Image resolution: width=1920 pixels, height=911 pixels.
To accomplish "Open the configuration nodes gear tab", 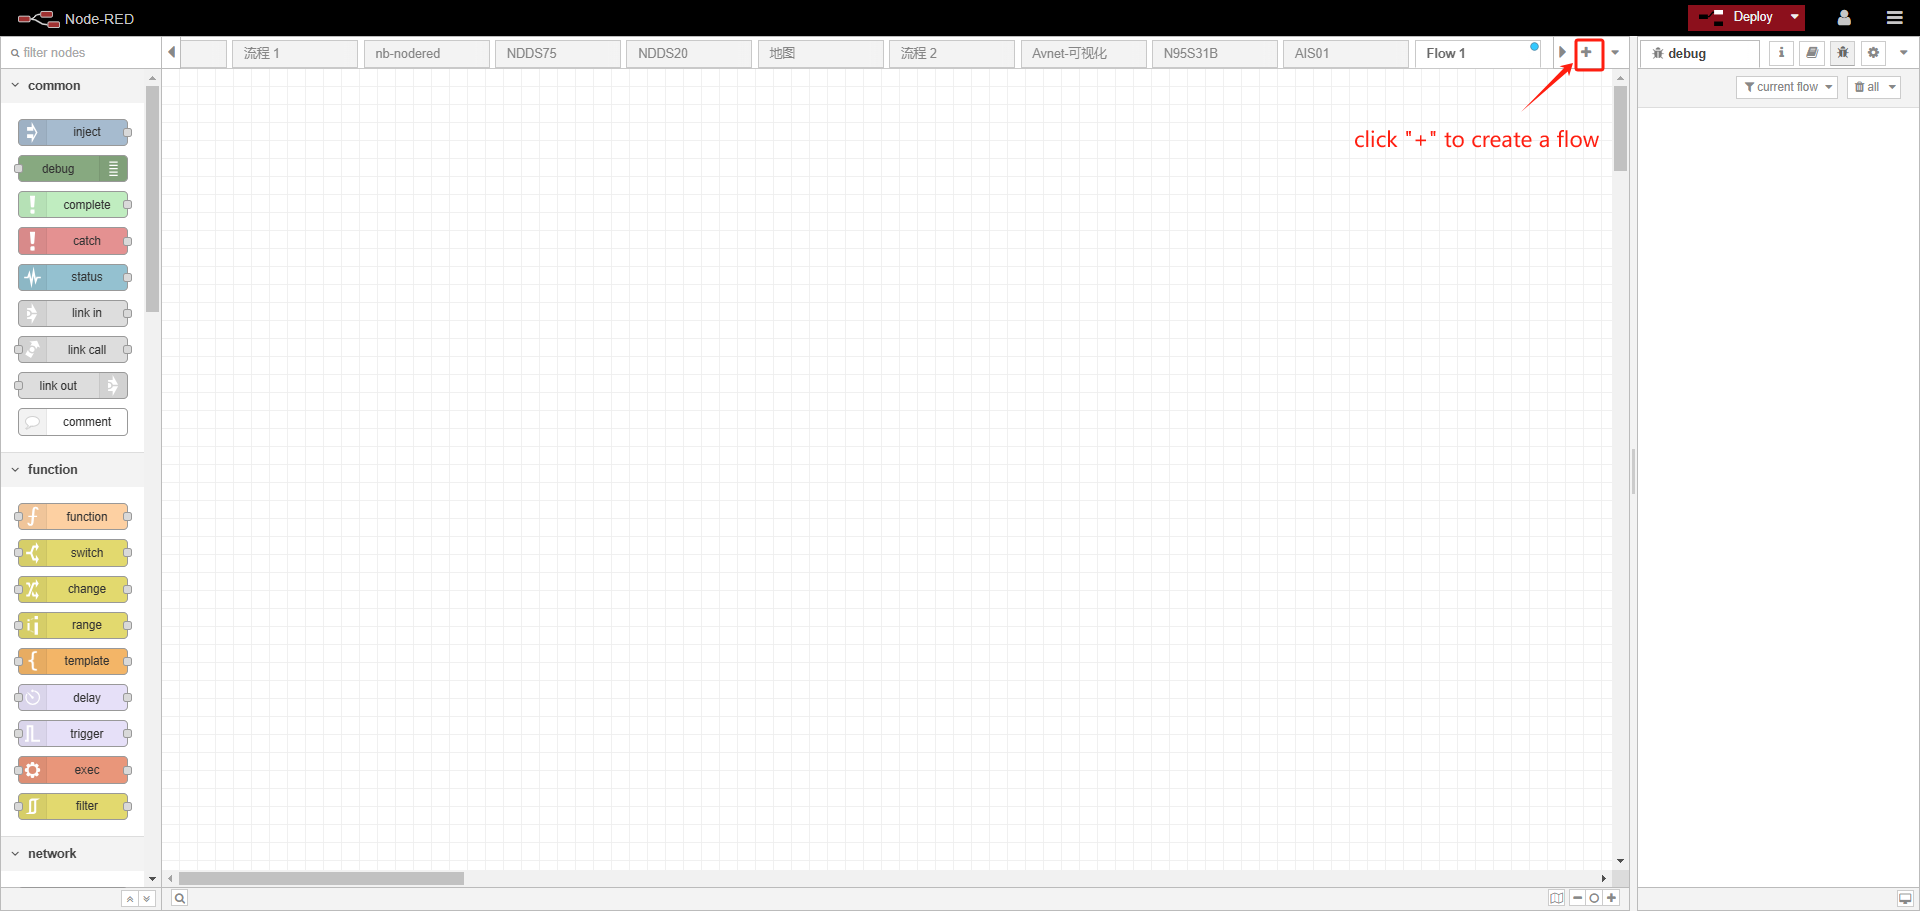I will click(x=1874, y=53).
